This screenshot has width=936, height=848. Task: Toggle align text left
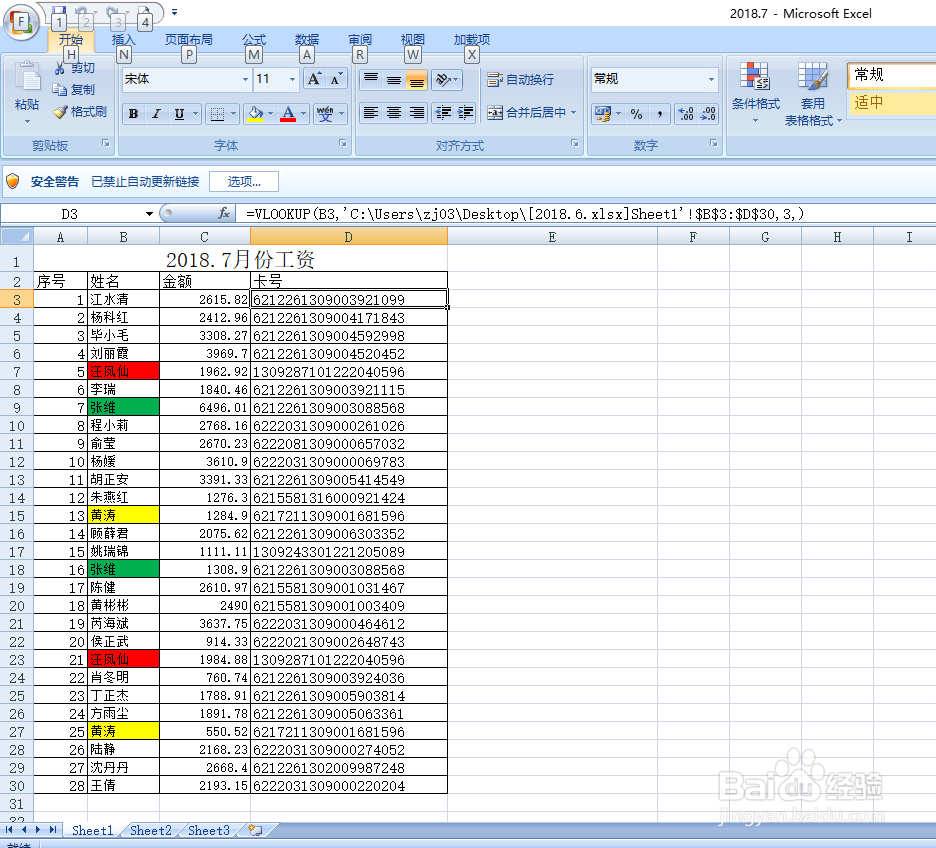(371, 113)
